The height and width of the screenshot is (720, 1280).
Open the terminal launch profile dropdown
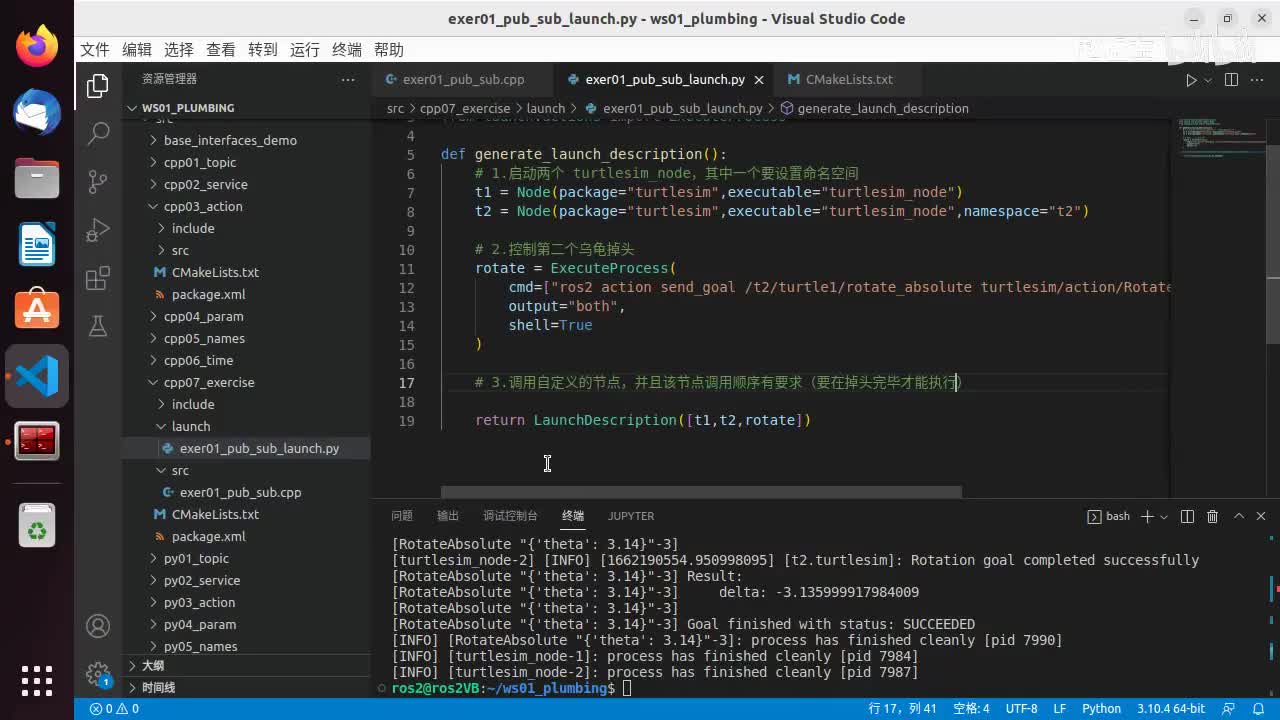[x=1165, y=516]
